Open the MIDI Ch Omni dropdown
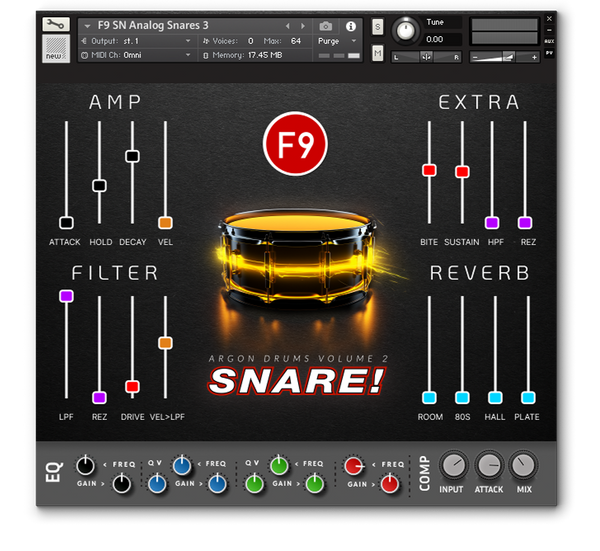The width and height of the screenshot is (600, 551). pos(136,55)
